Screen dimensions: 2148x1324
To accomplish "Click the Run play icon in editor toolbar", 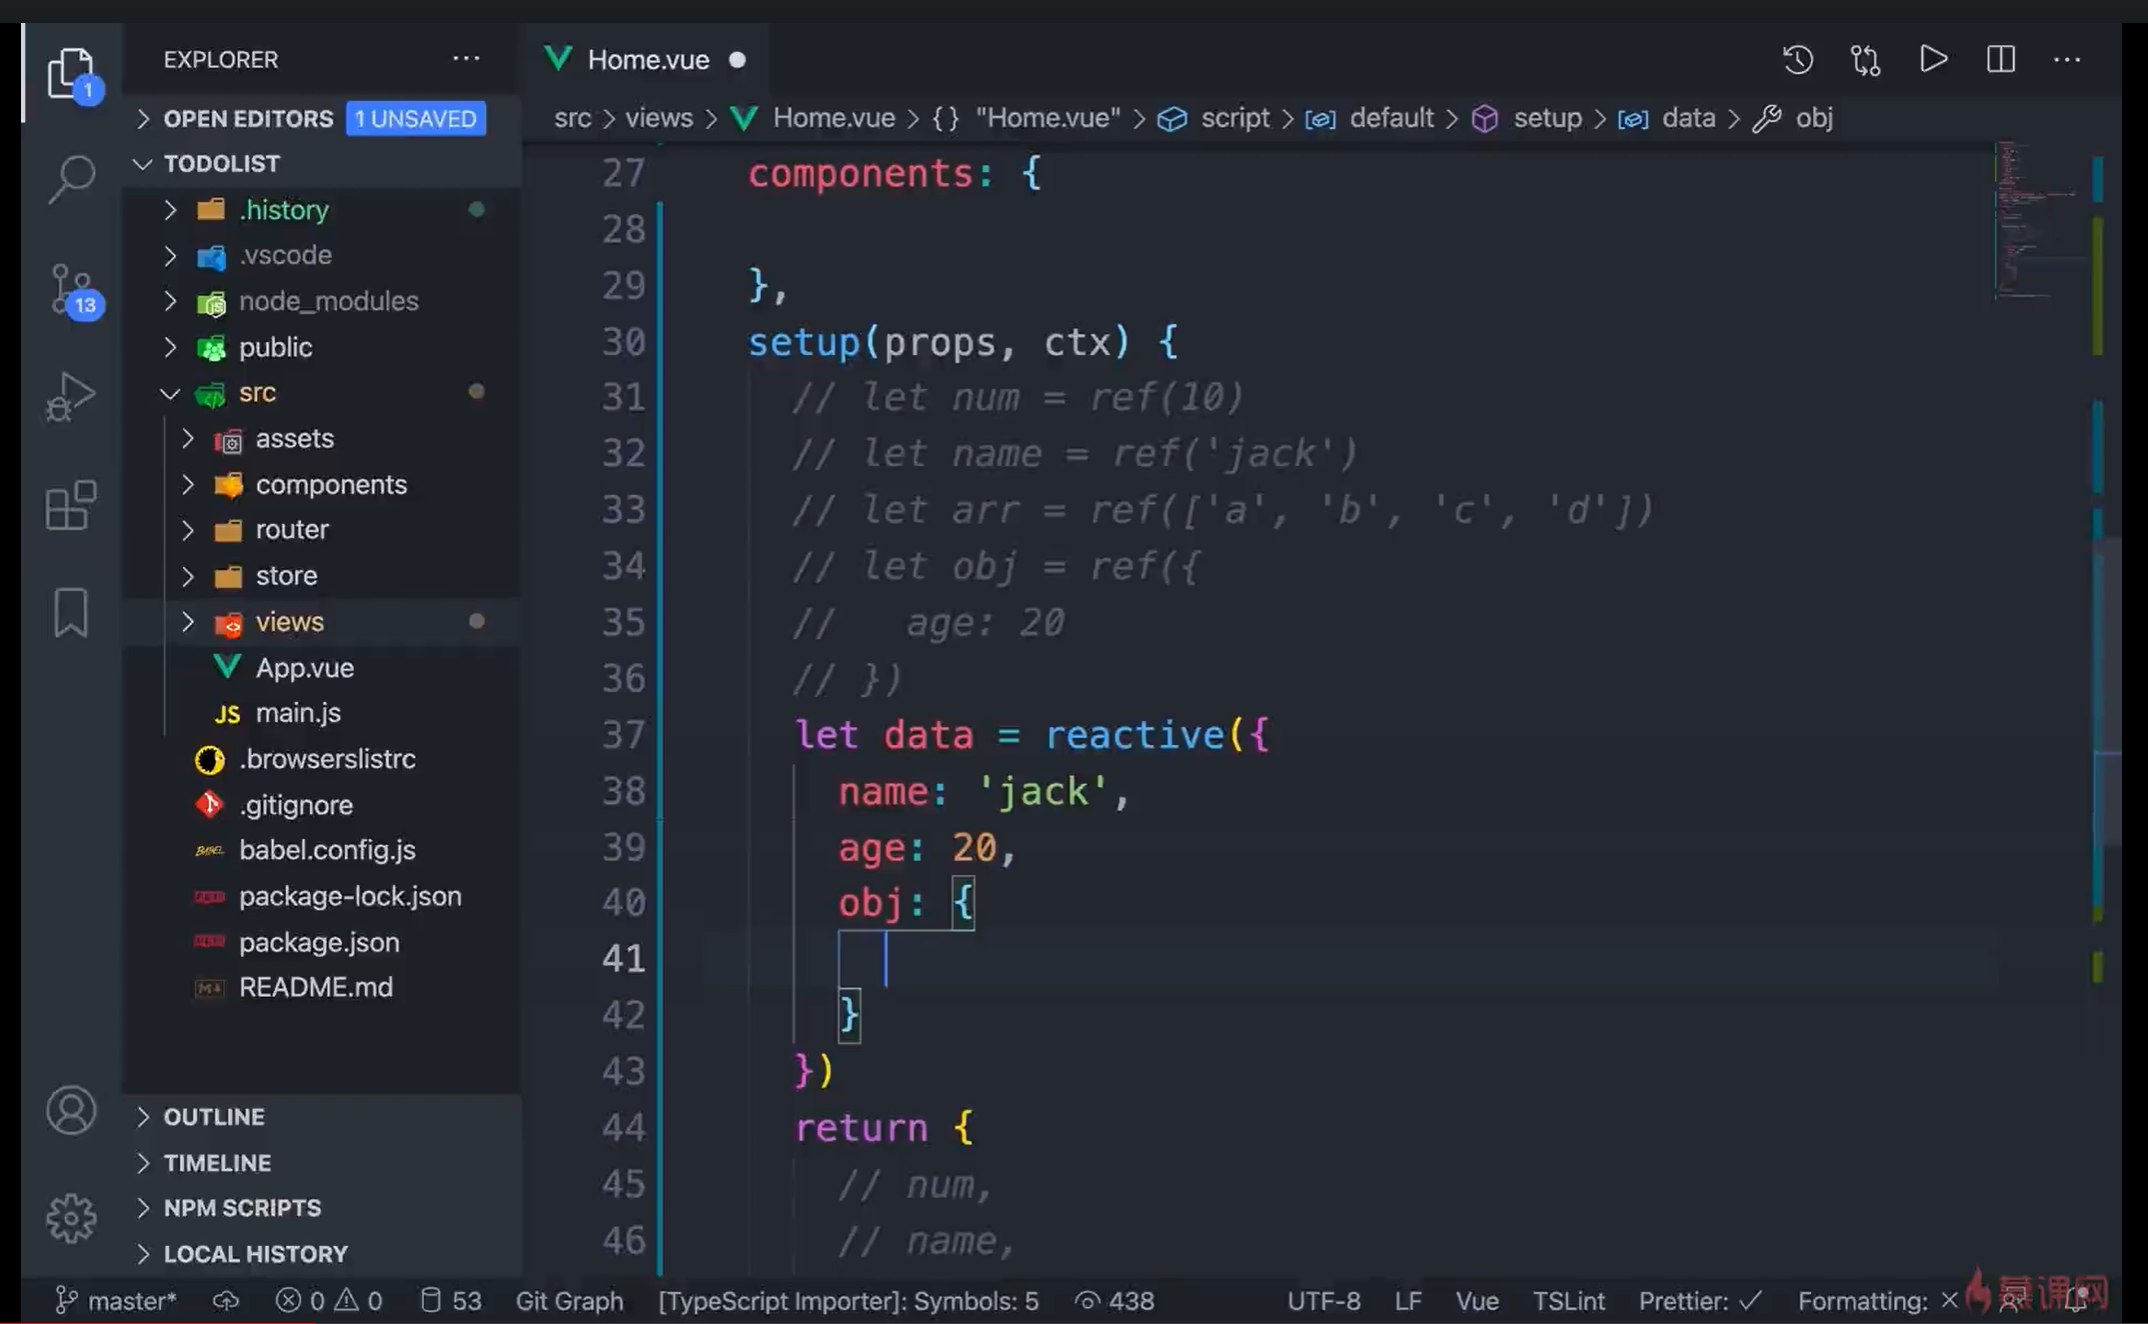I will coord(1933,60).
